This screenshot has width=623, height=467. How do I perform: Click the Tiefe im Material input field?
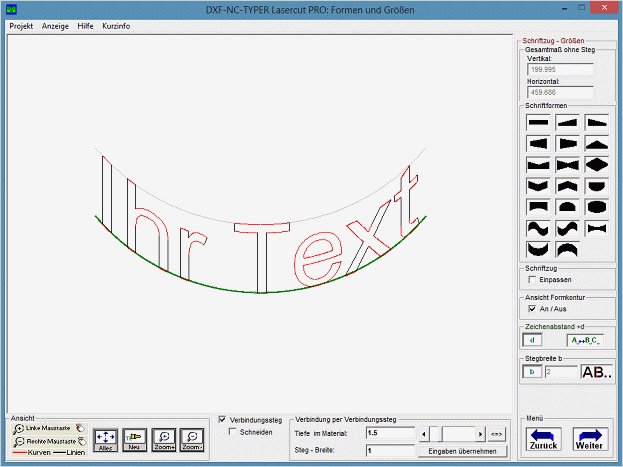[x=390, y=433]
